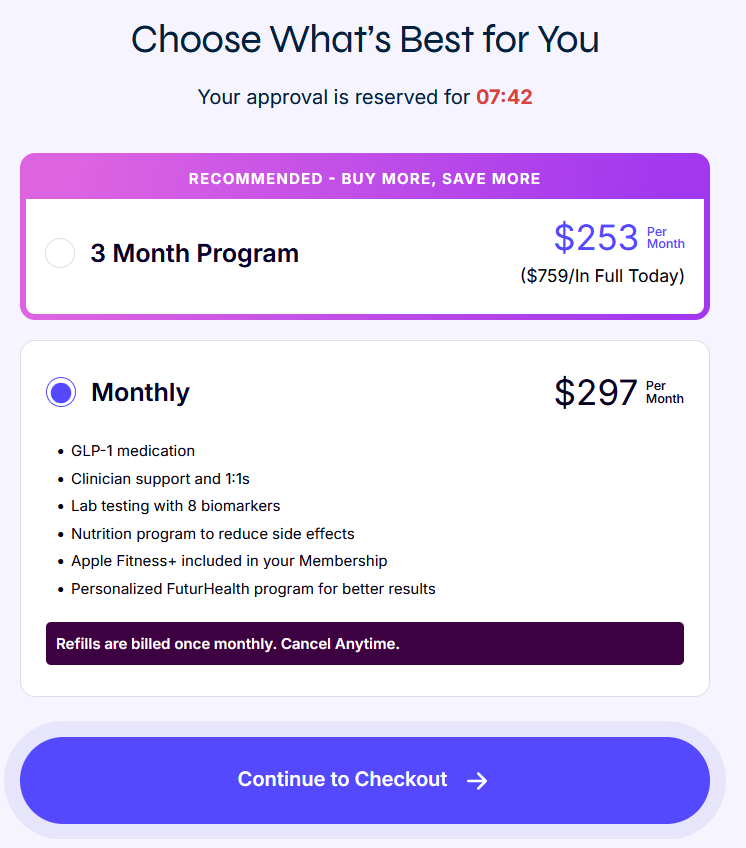The width and height of the screenshot is (746, 848).
Task: Click the "Refills are billed once monthly" notice
Action: click(228, 644)
